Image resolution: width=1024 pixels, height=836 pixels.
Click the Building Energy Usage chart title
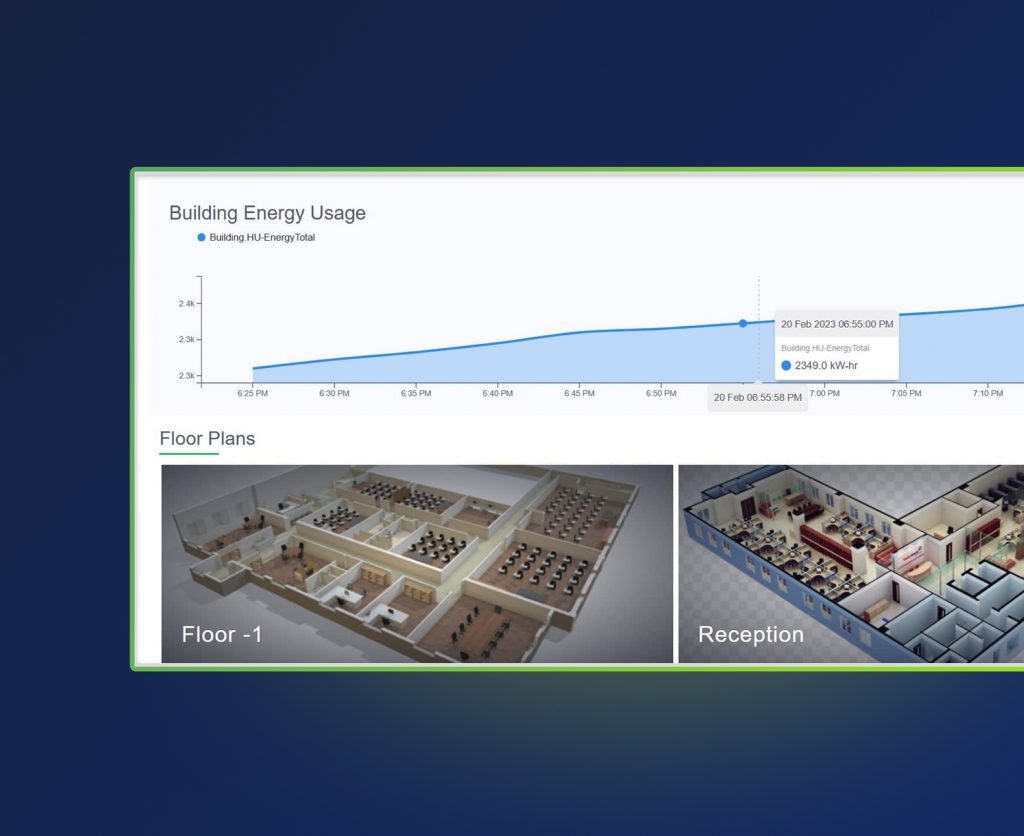pos(267,213)
